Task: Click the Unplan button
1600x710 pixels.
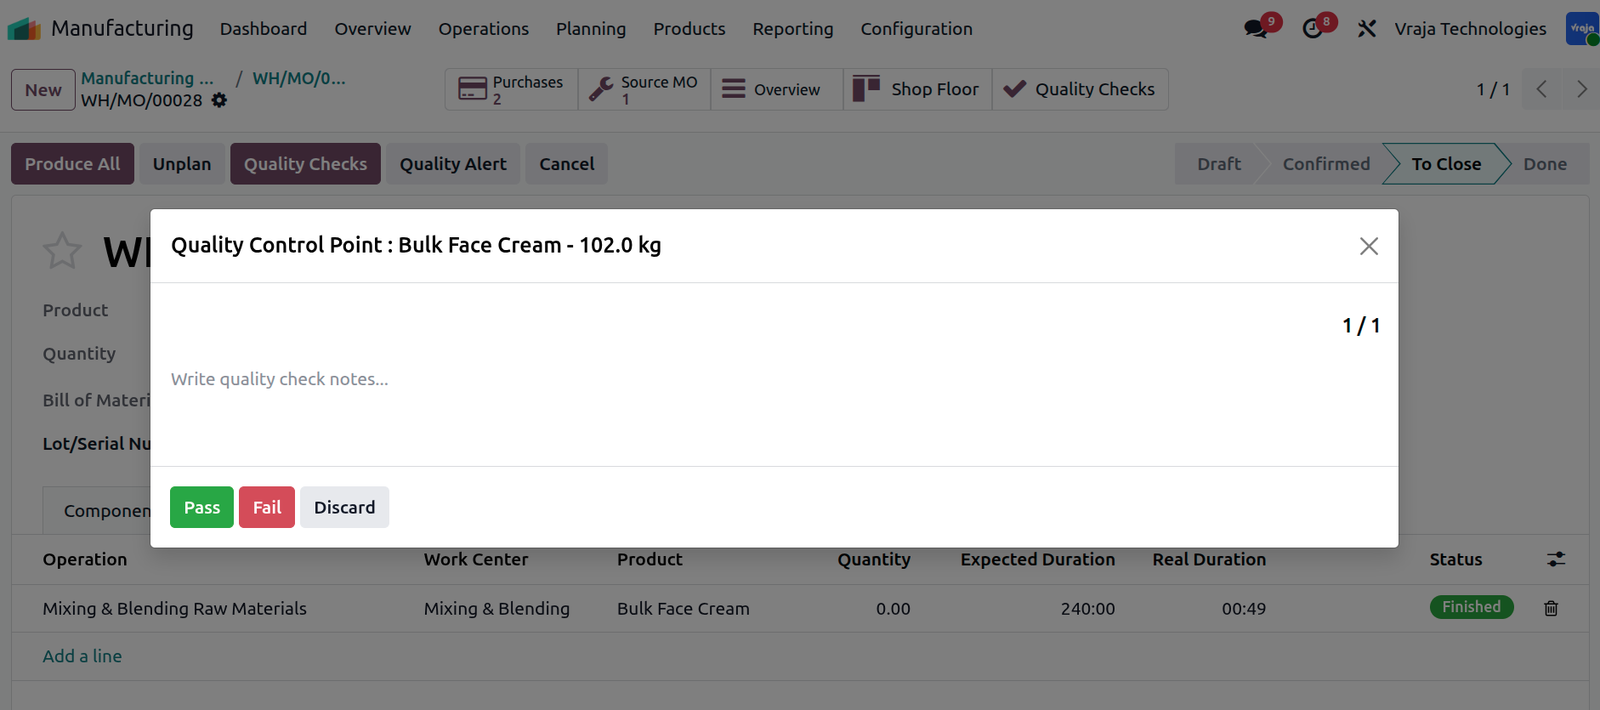Action: coord(182,164)
